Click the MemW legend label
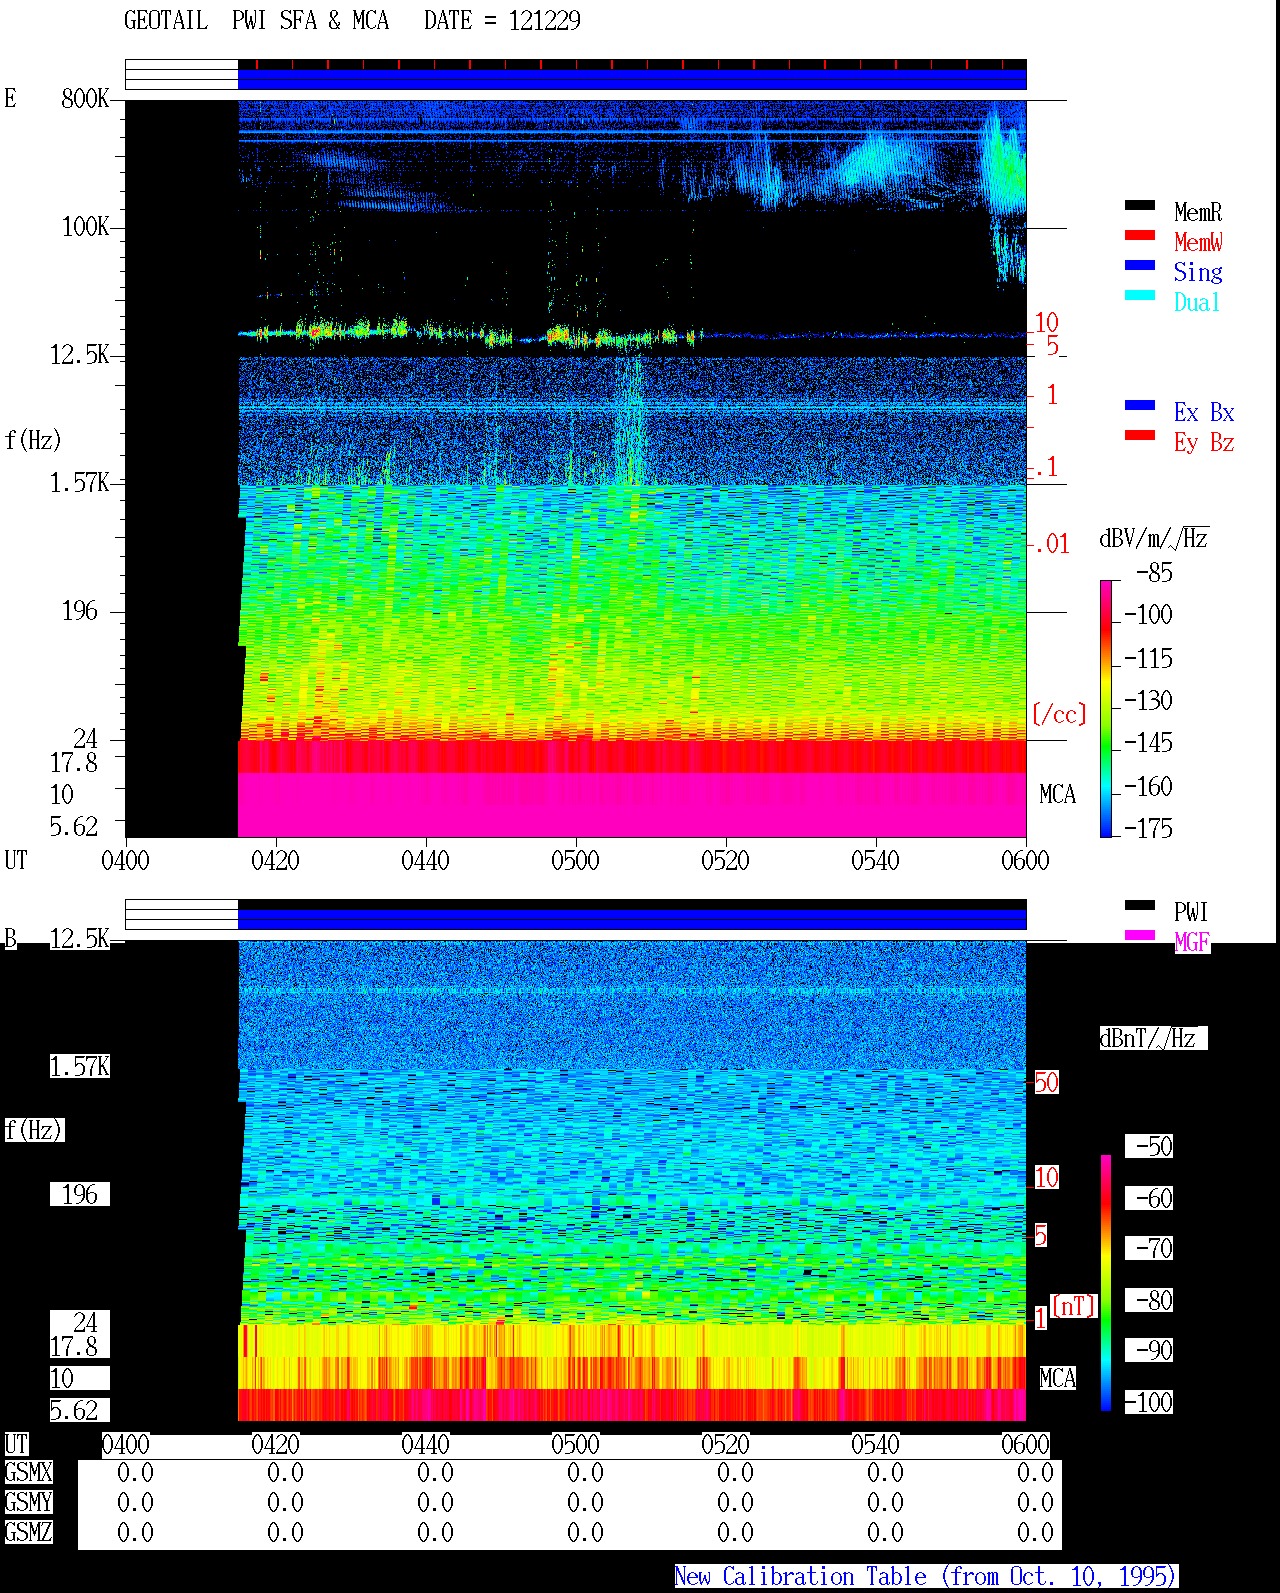This screenshot has height=1593, width=1280. click(x=1198, y=242)
